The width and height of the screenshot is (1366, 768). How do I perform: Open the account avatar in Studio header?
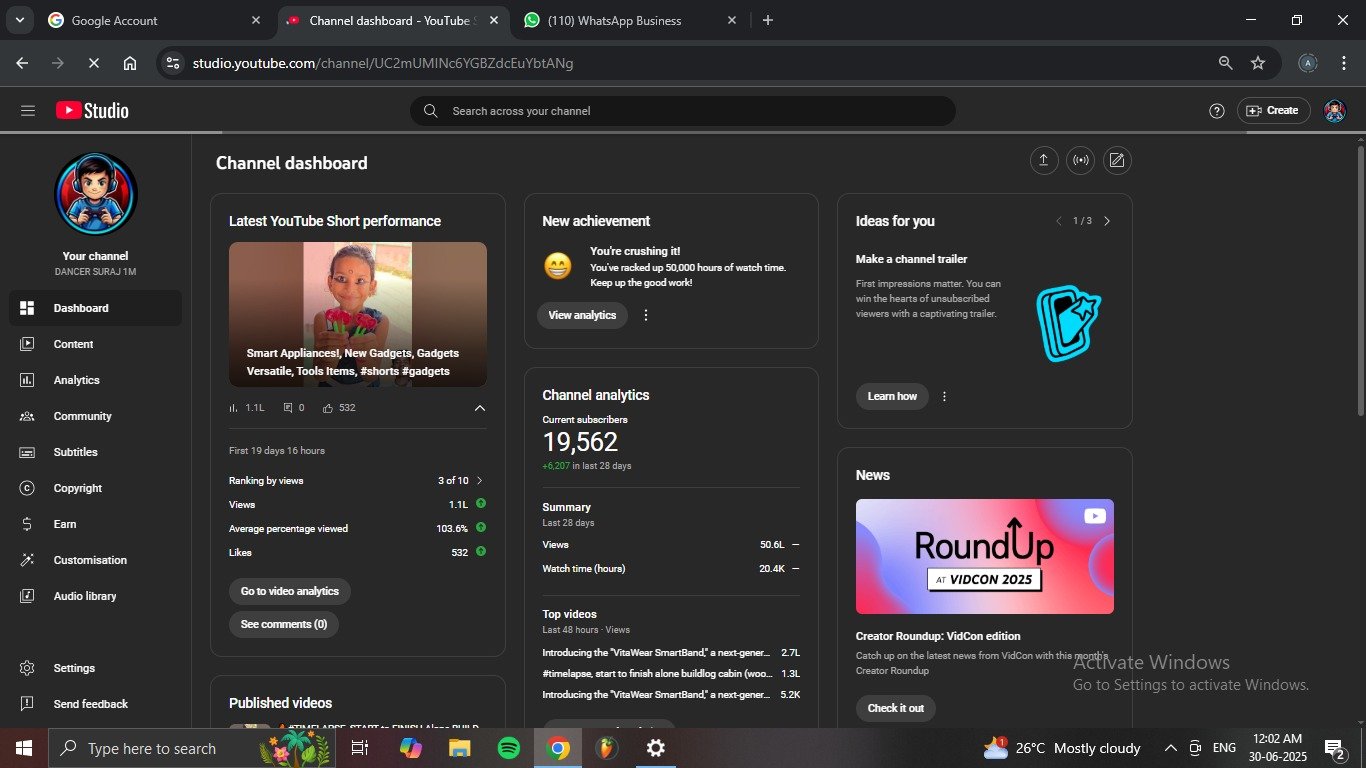coord(1335,111)
